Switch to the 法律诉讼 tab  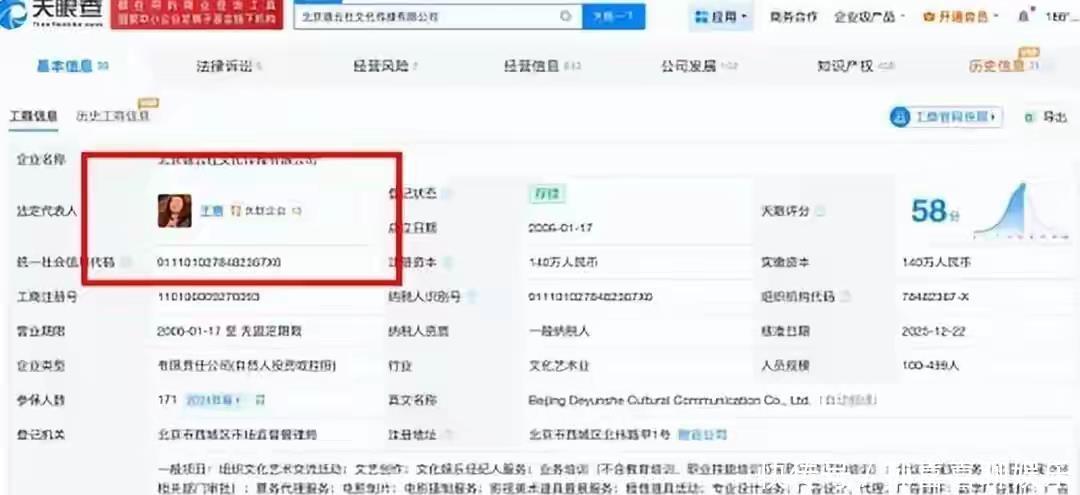[228, 67]
